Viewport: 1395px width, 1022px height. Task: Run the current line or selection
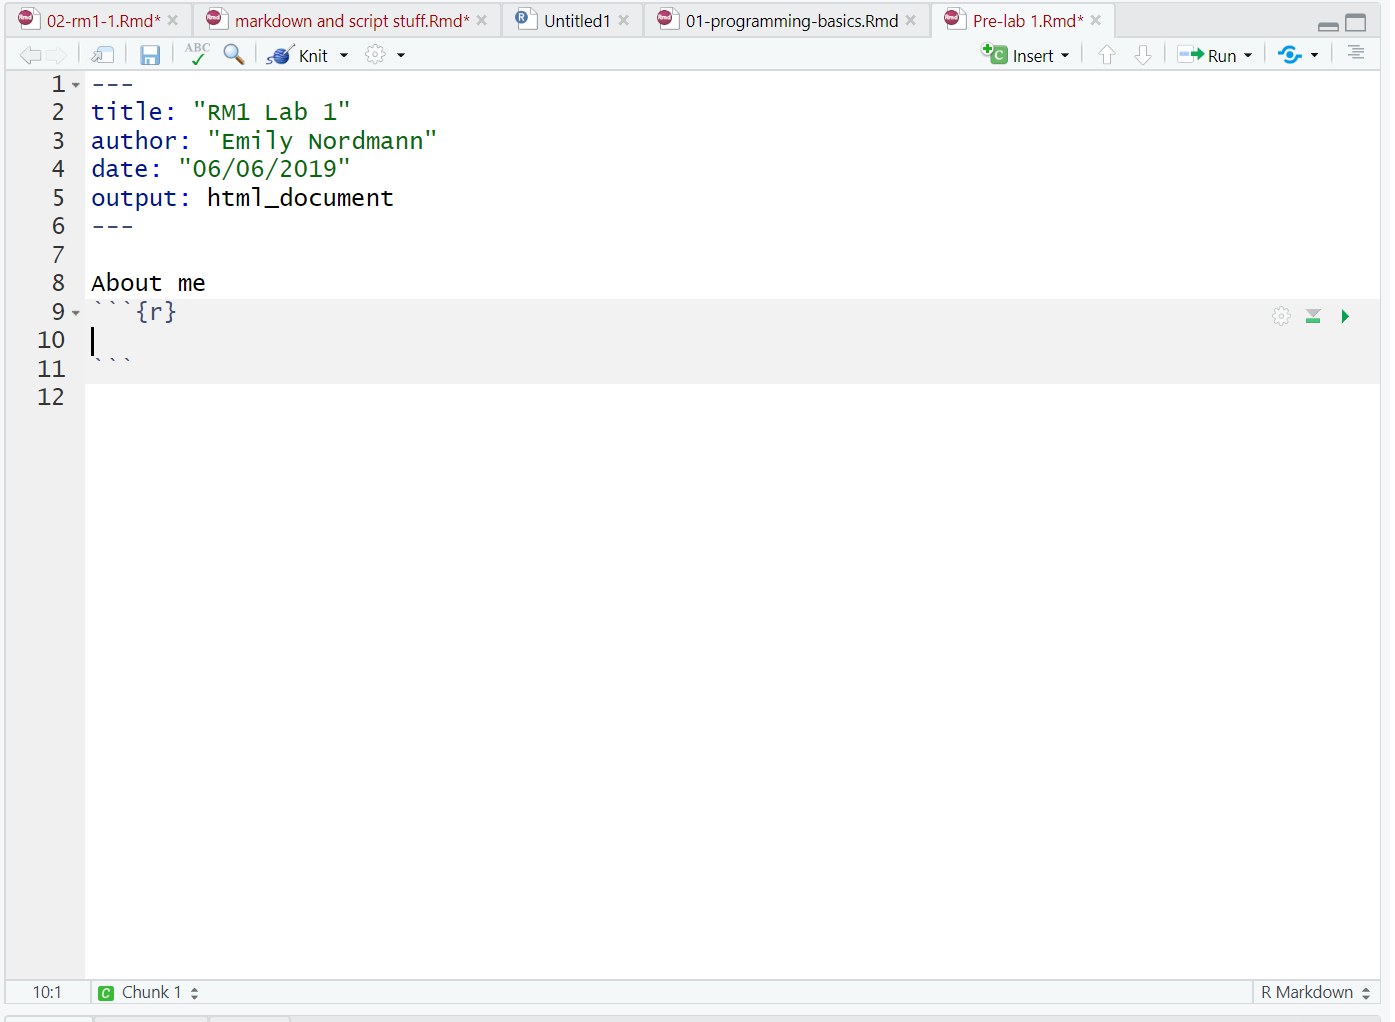[1207, 56]
